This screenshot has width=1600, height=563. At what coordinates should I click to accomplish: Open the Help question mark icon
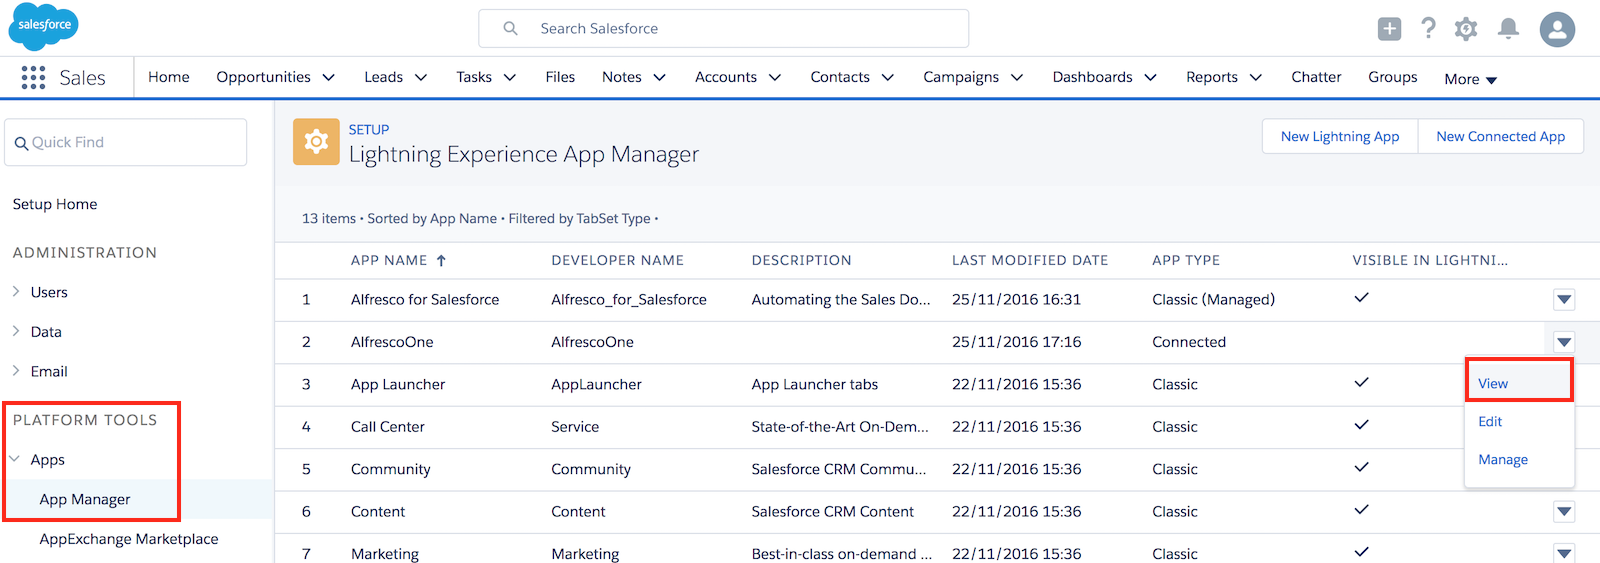pos(1428,29)
